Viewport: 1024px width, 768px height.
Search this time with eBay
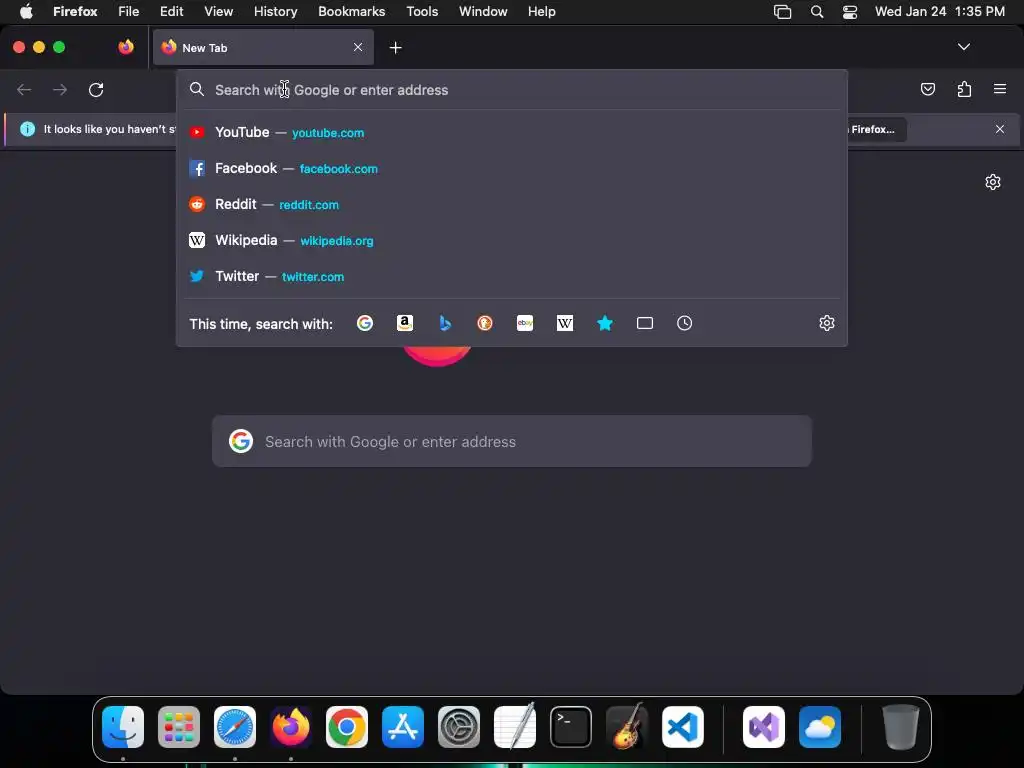(525, 323)
